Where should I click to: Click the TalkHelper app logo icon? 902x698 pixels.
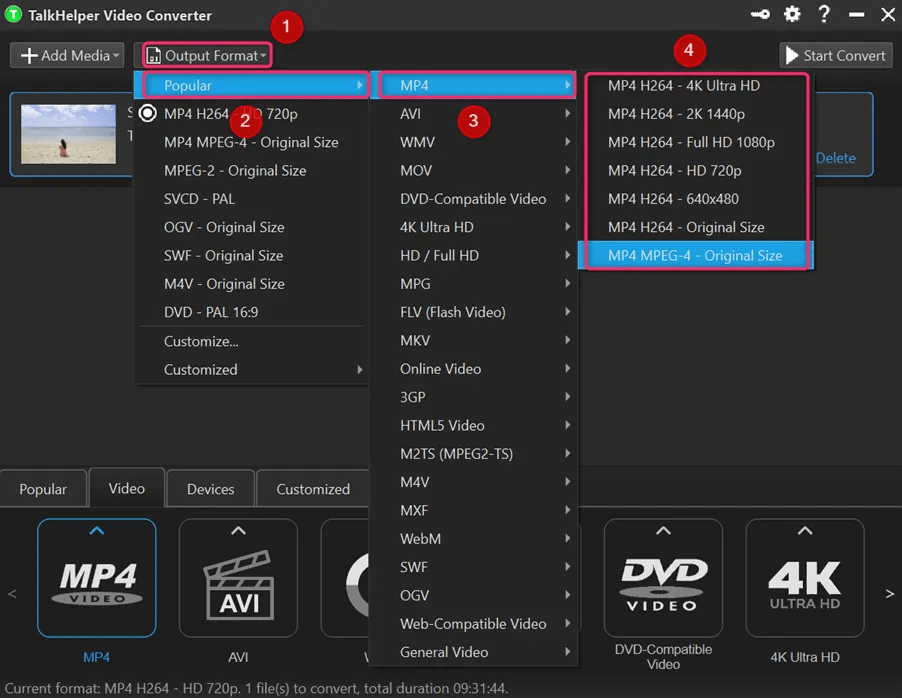[x=13, y=14]
